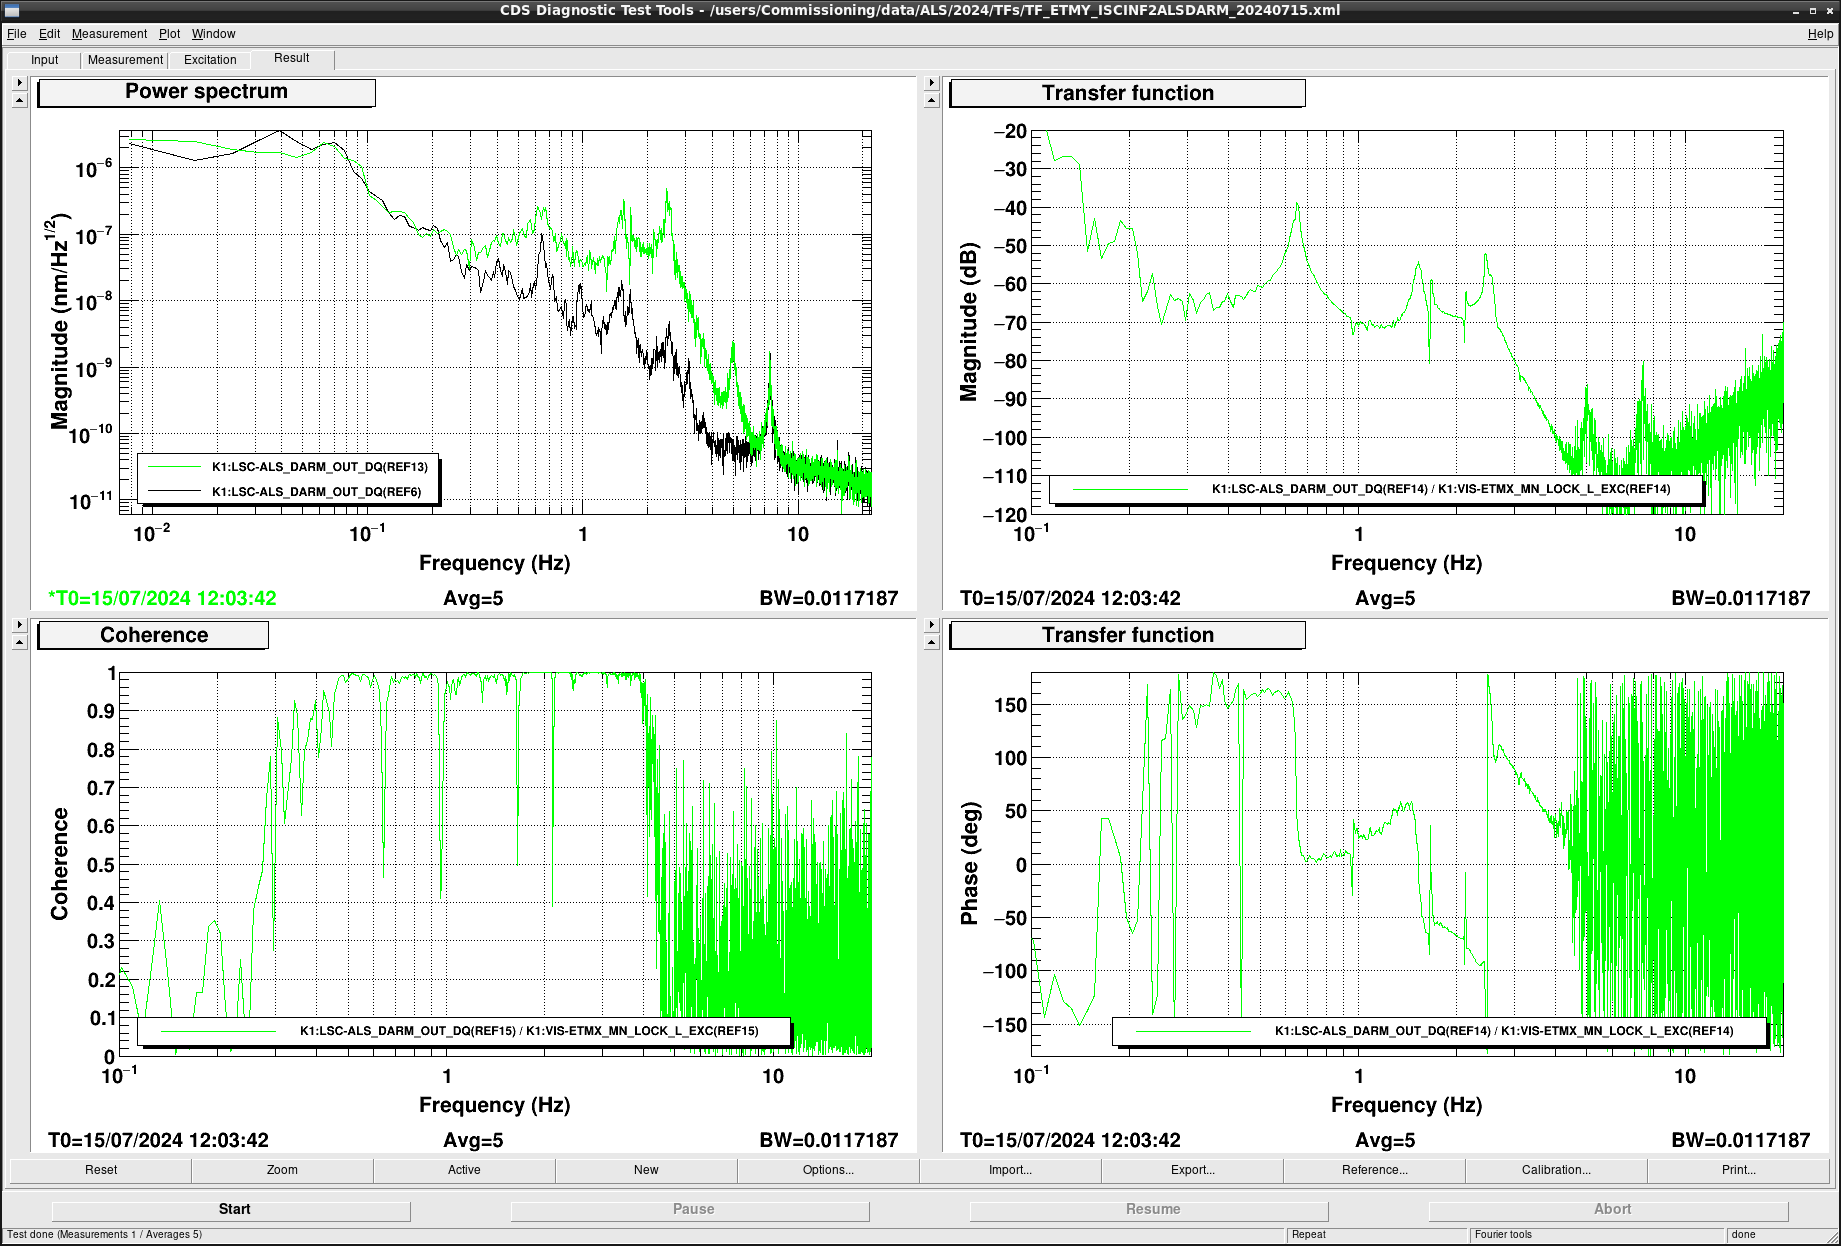Click the up-arrow button beside Coherence plot
The image size is (1841, 1246).
tap(19, 642)
